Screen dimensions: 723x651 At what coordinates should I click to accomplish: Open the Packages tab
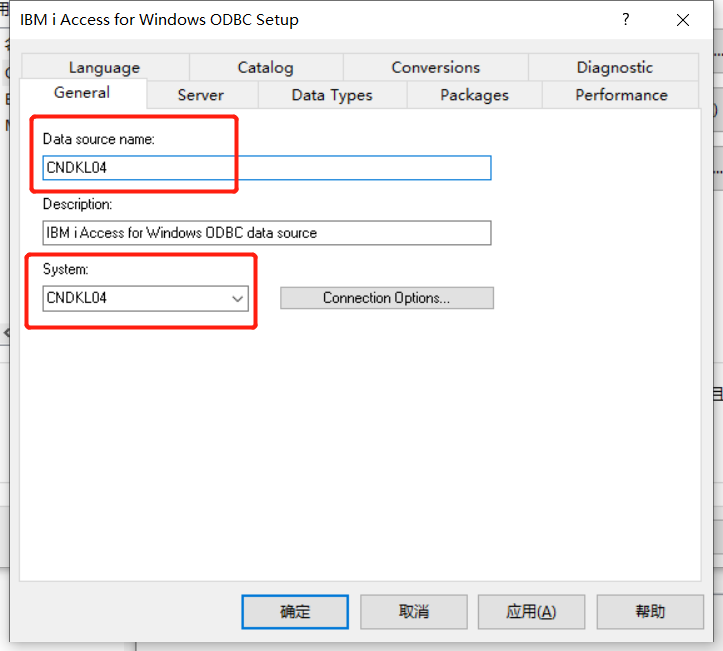point(474,95)
